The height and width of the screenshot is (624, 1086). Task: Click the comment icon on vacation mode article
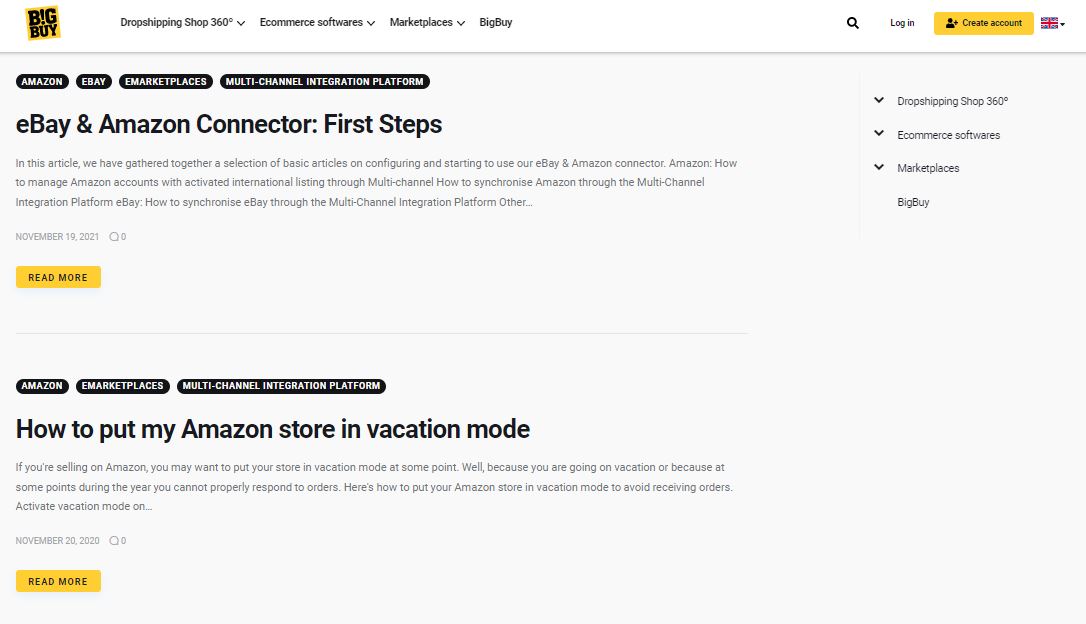click(114, 540)
